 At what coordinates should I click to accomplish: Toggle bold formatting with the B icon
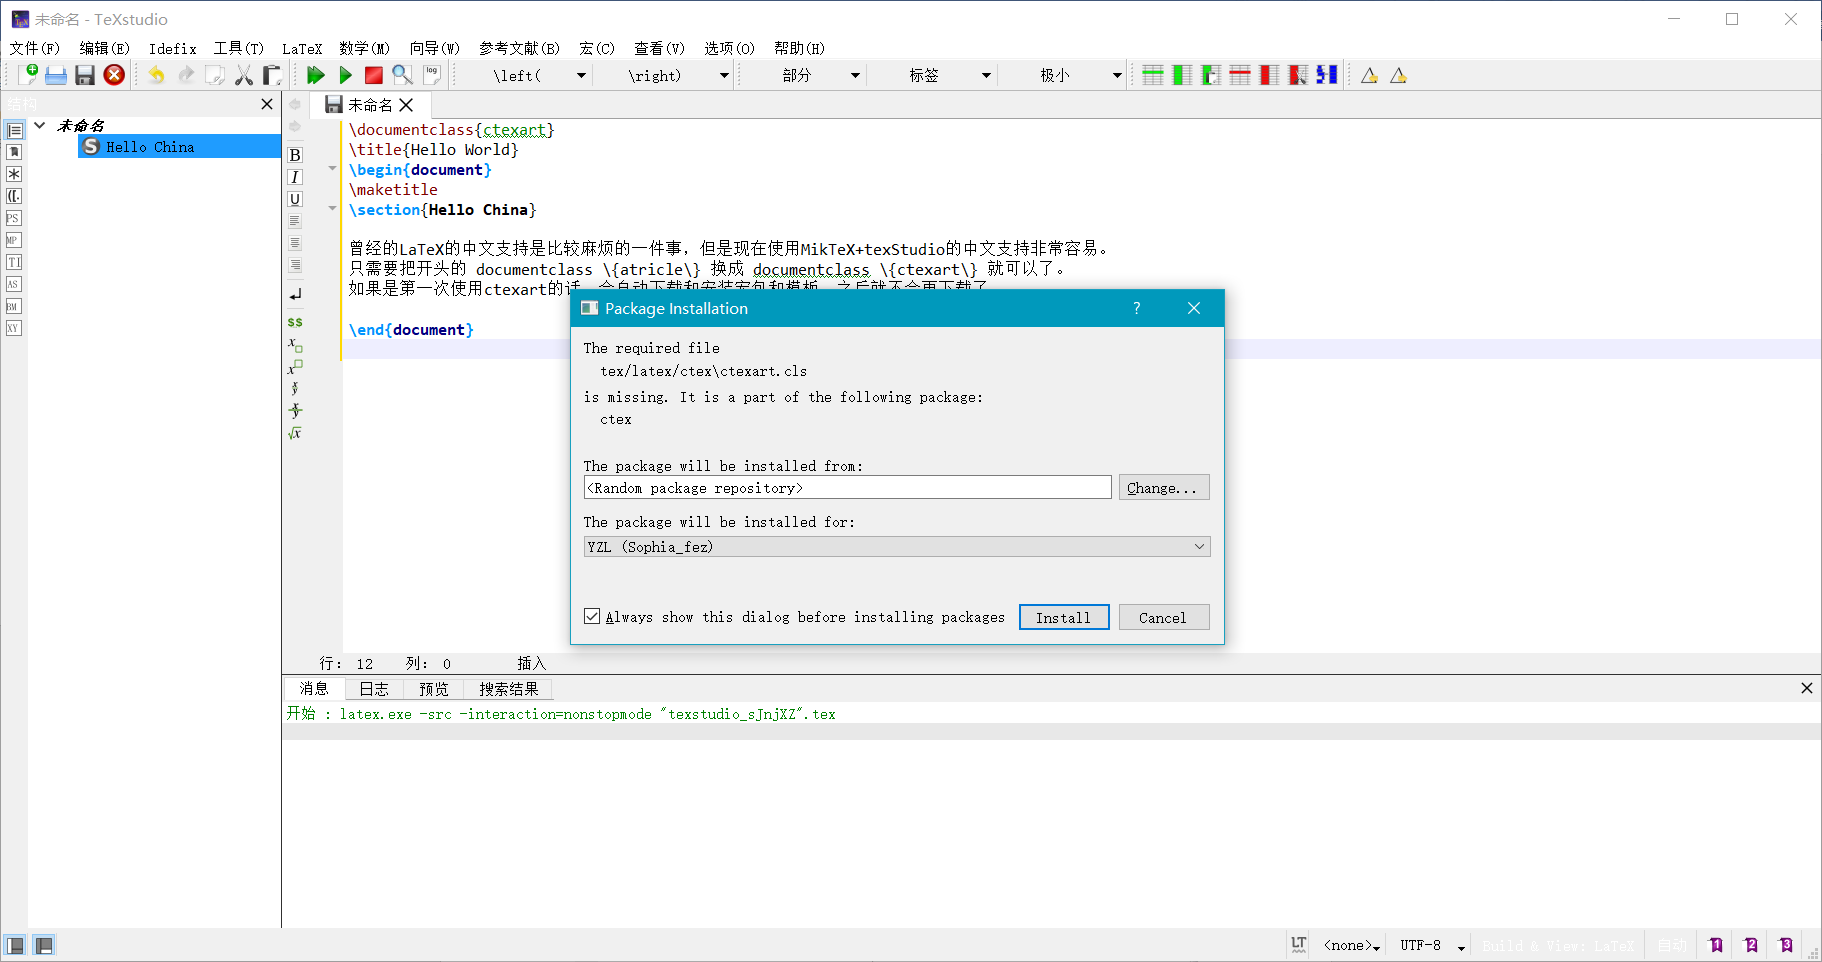coord(295,155)
